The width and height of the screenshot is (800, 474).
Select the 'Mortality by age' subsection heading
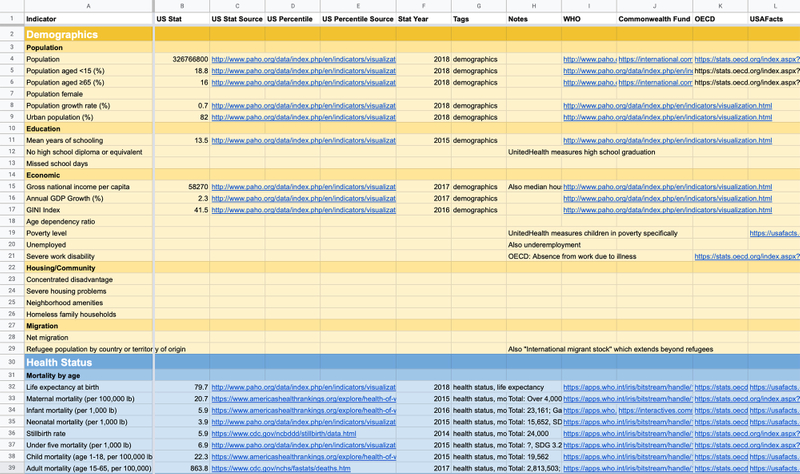pos(88,376)
